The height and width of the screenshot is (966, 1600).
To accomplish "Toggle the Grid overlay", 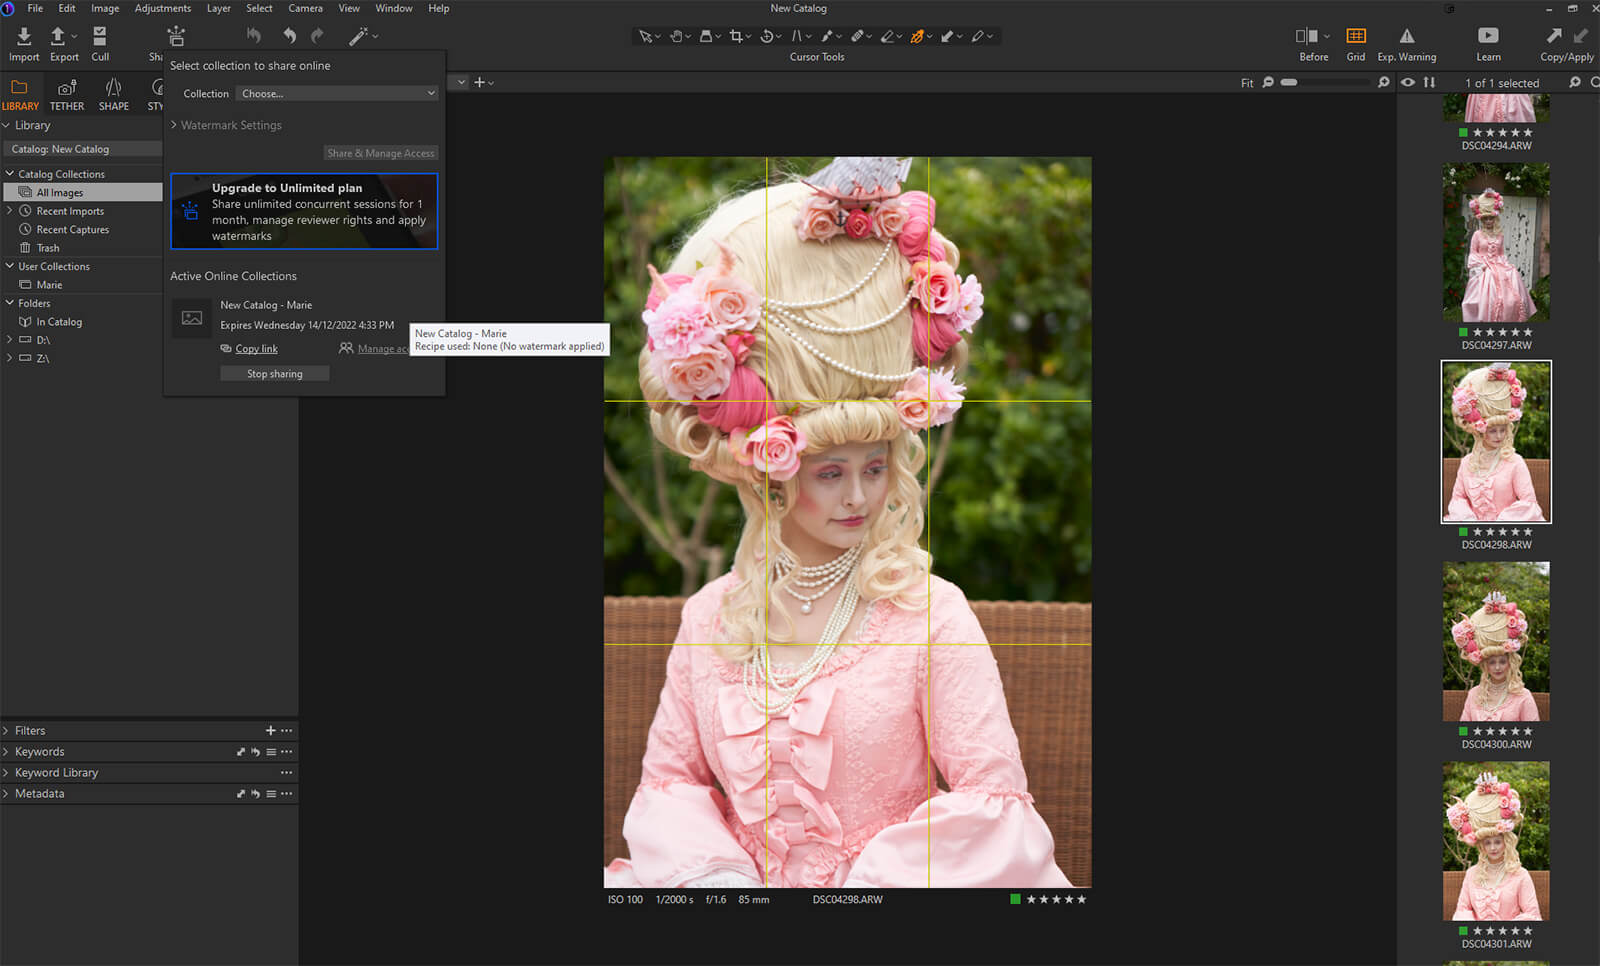I will point(1356,37).
